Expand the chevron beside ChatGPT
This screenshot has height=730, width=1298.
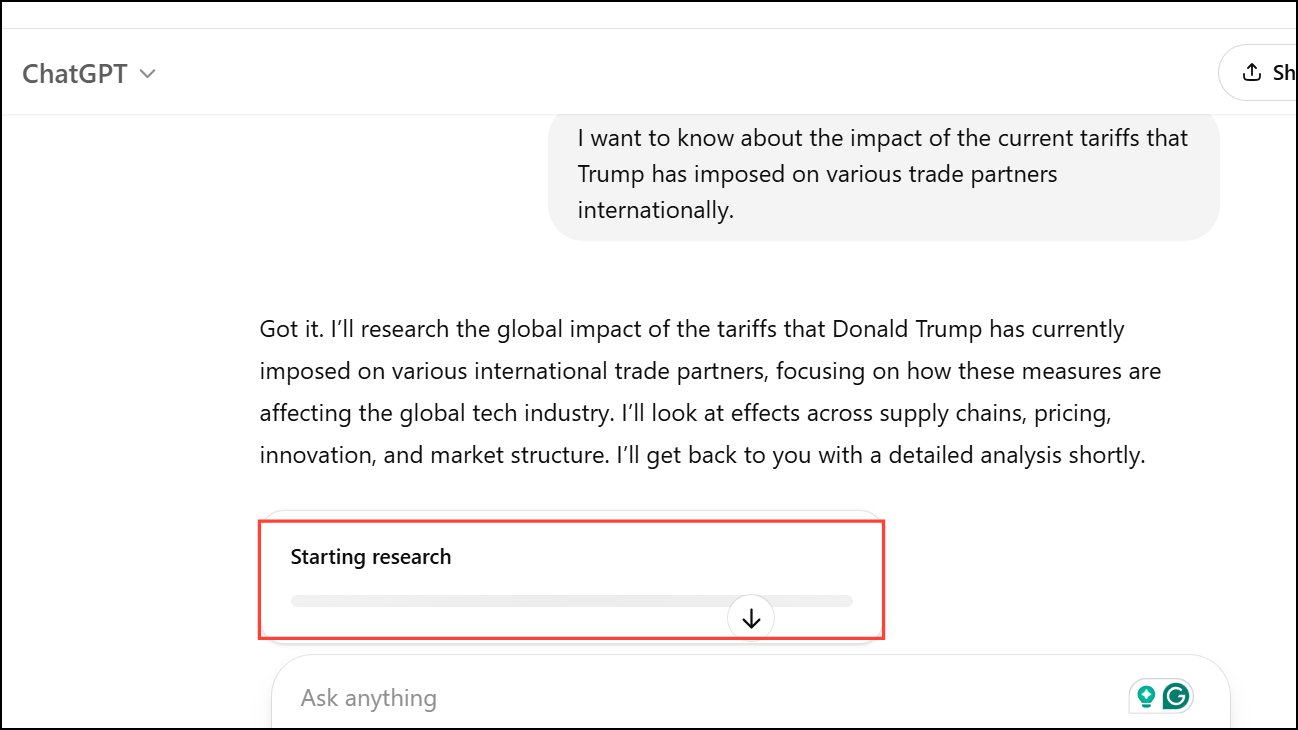[147, 74]
